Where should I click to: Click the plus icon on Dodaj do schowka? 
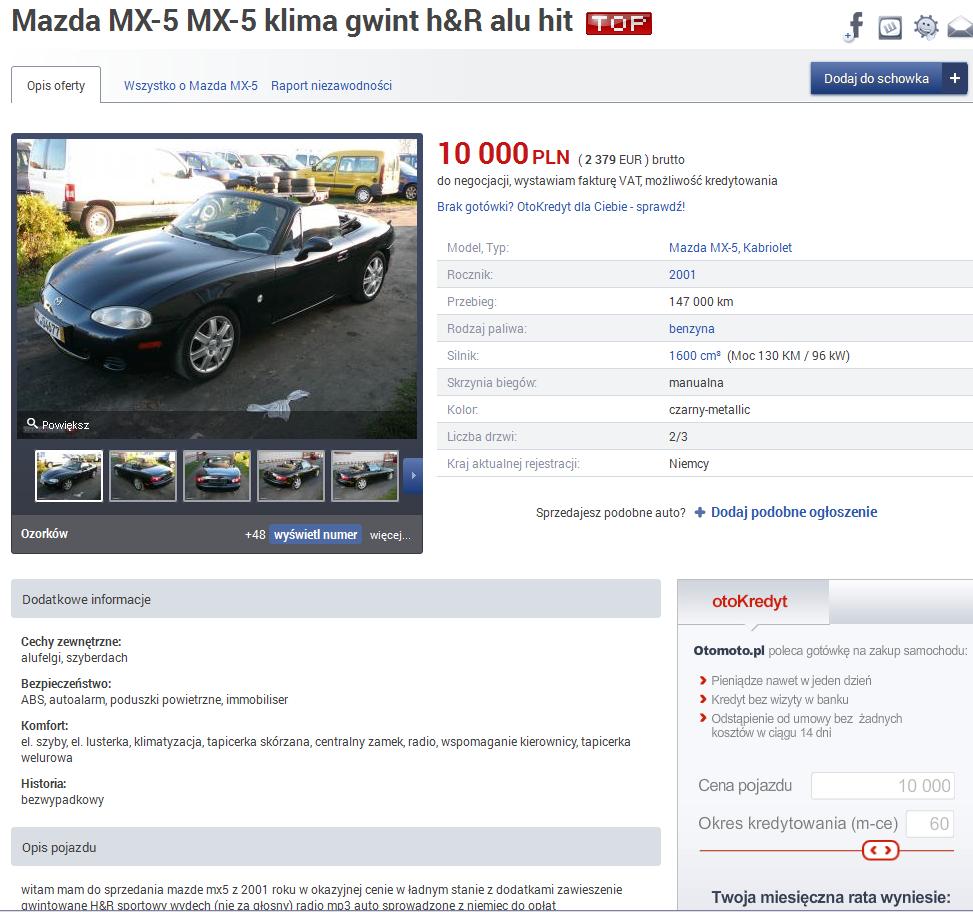click(954, 78)
